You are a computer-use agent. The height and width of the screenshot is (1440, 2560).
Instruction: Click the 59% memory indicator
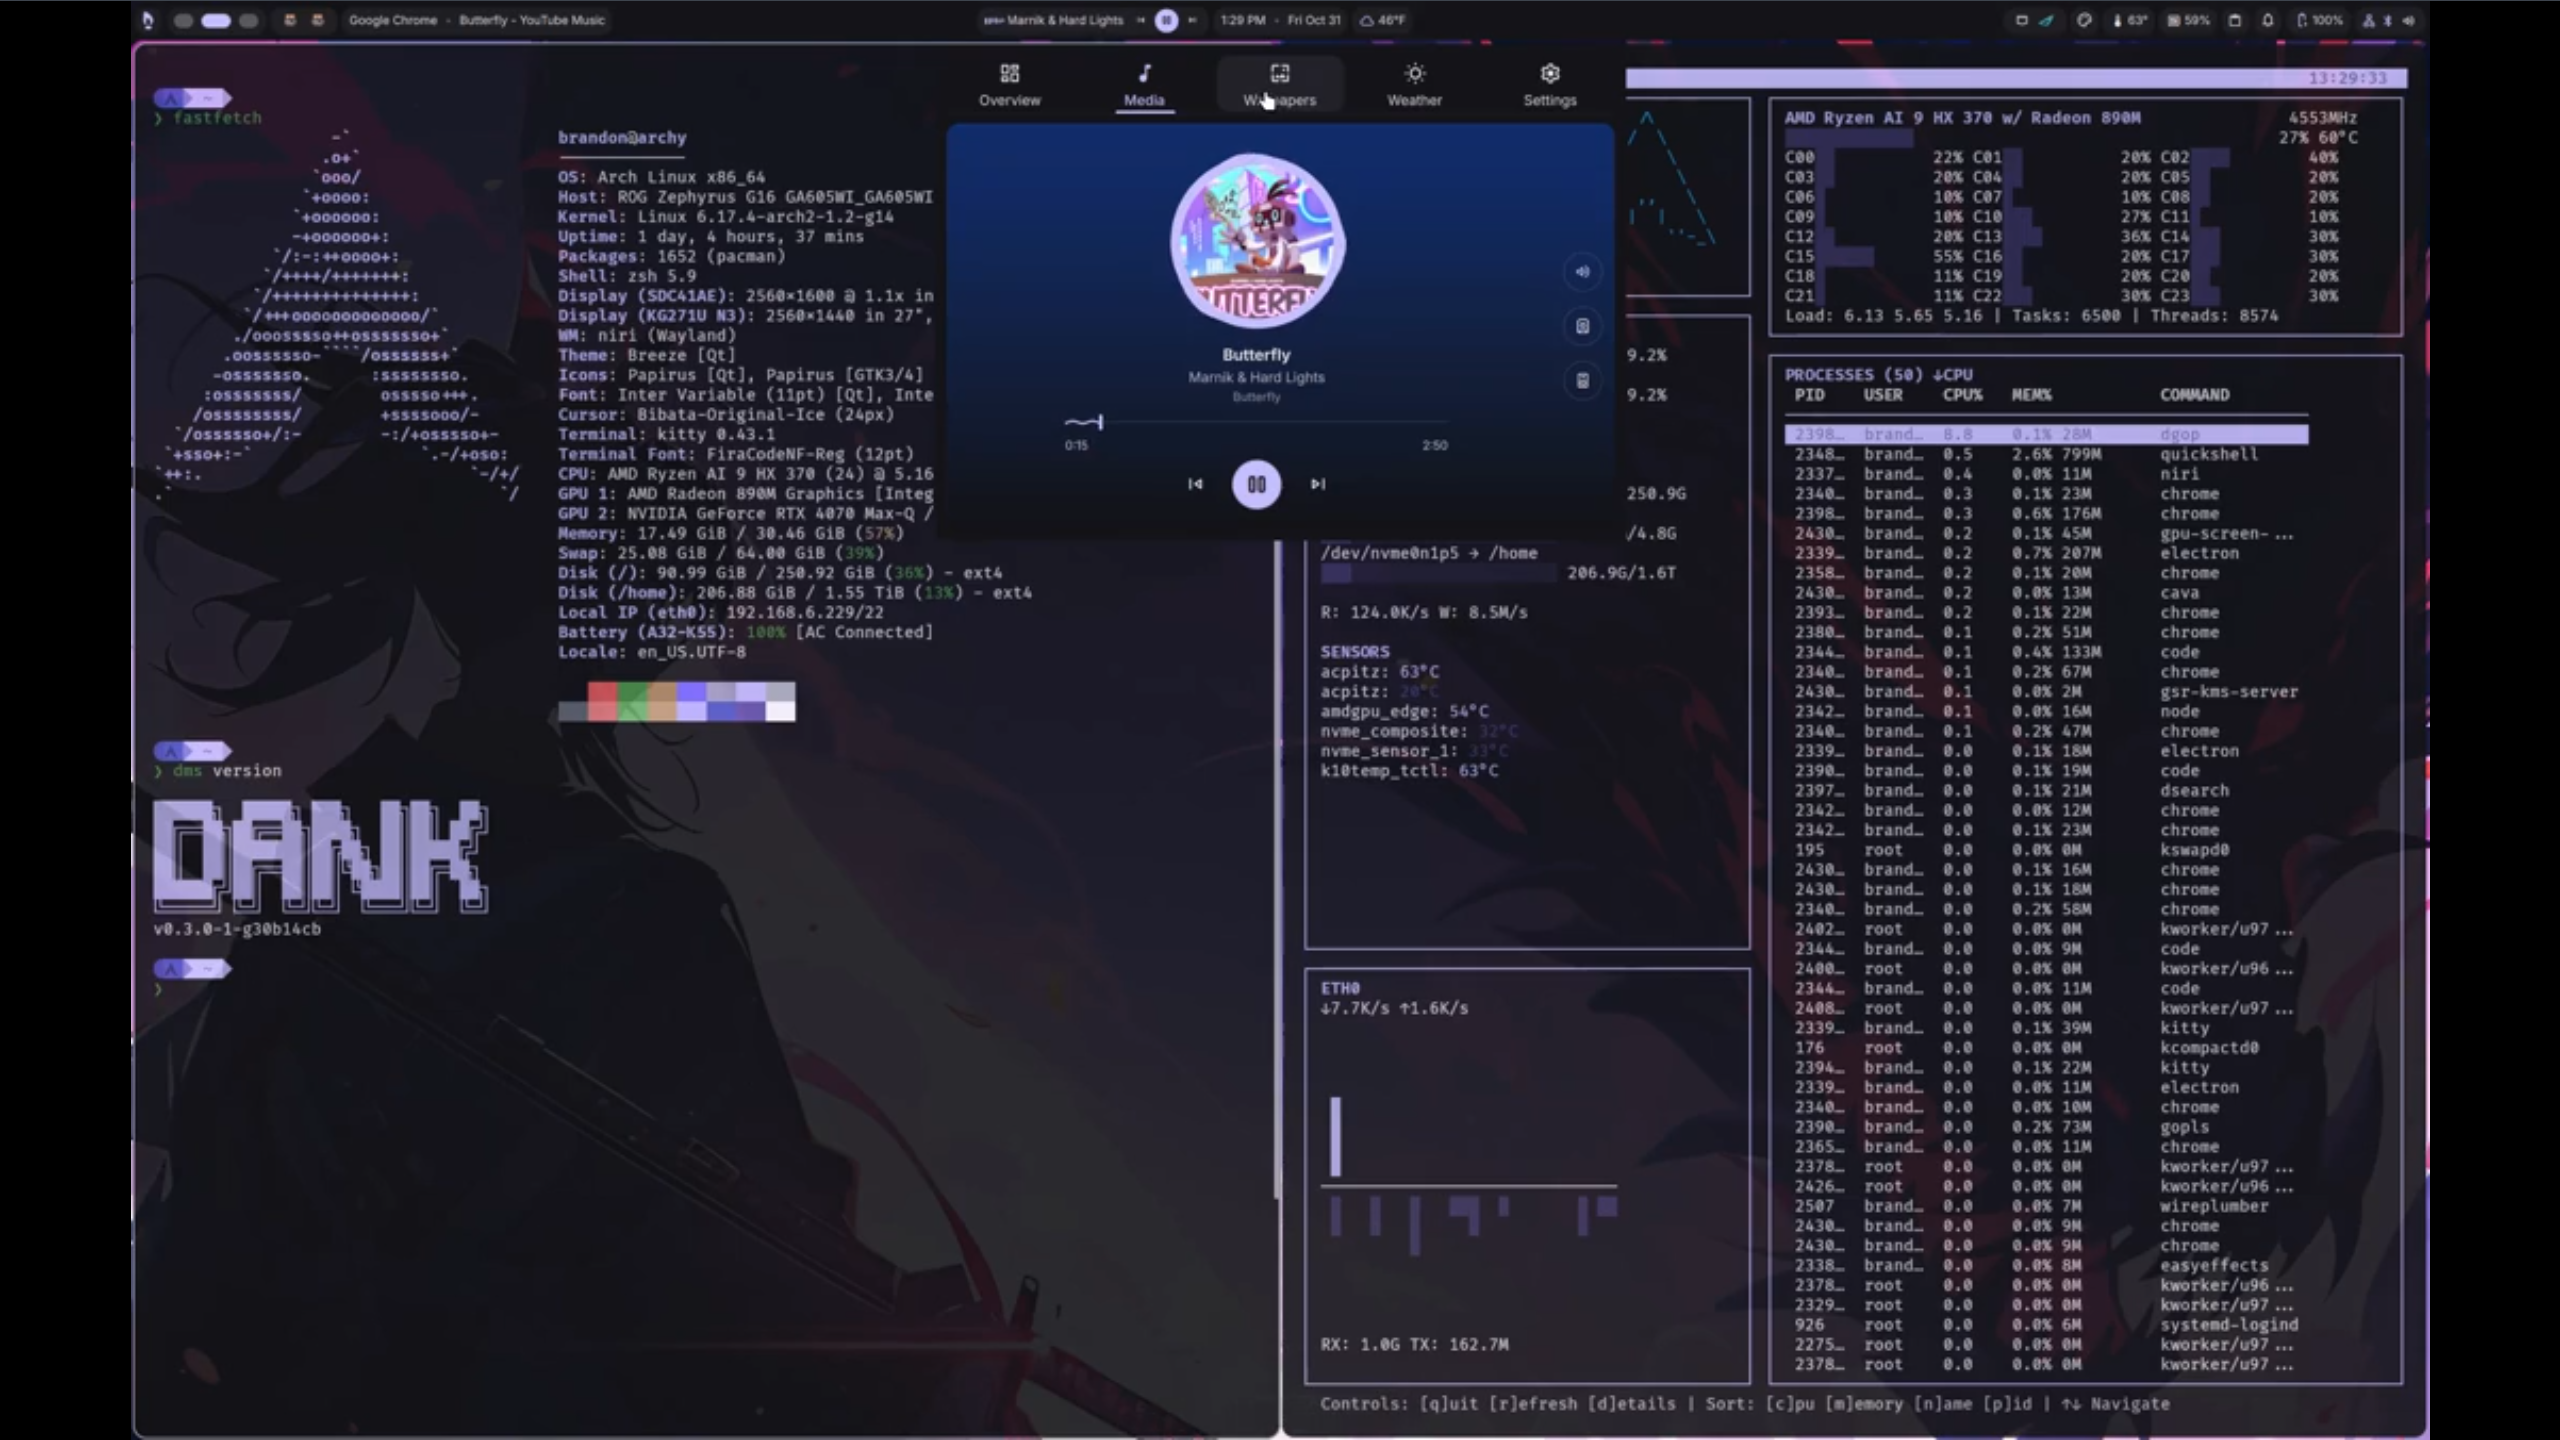[2188, 20]
